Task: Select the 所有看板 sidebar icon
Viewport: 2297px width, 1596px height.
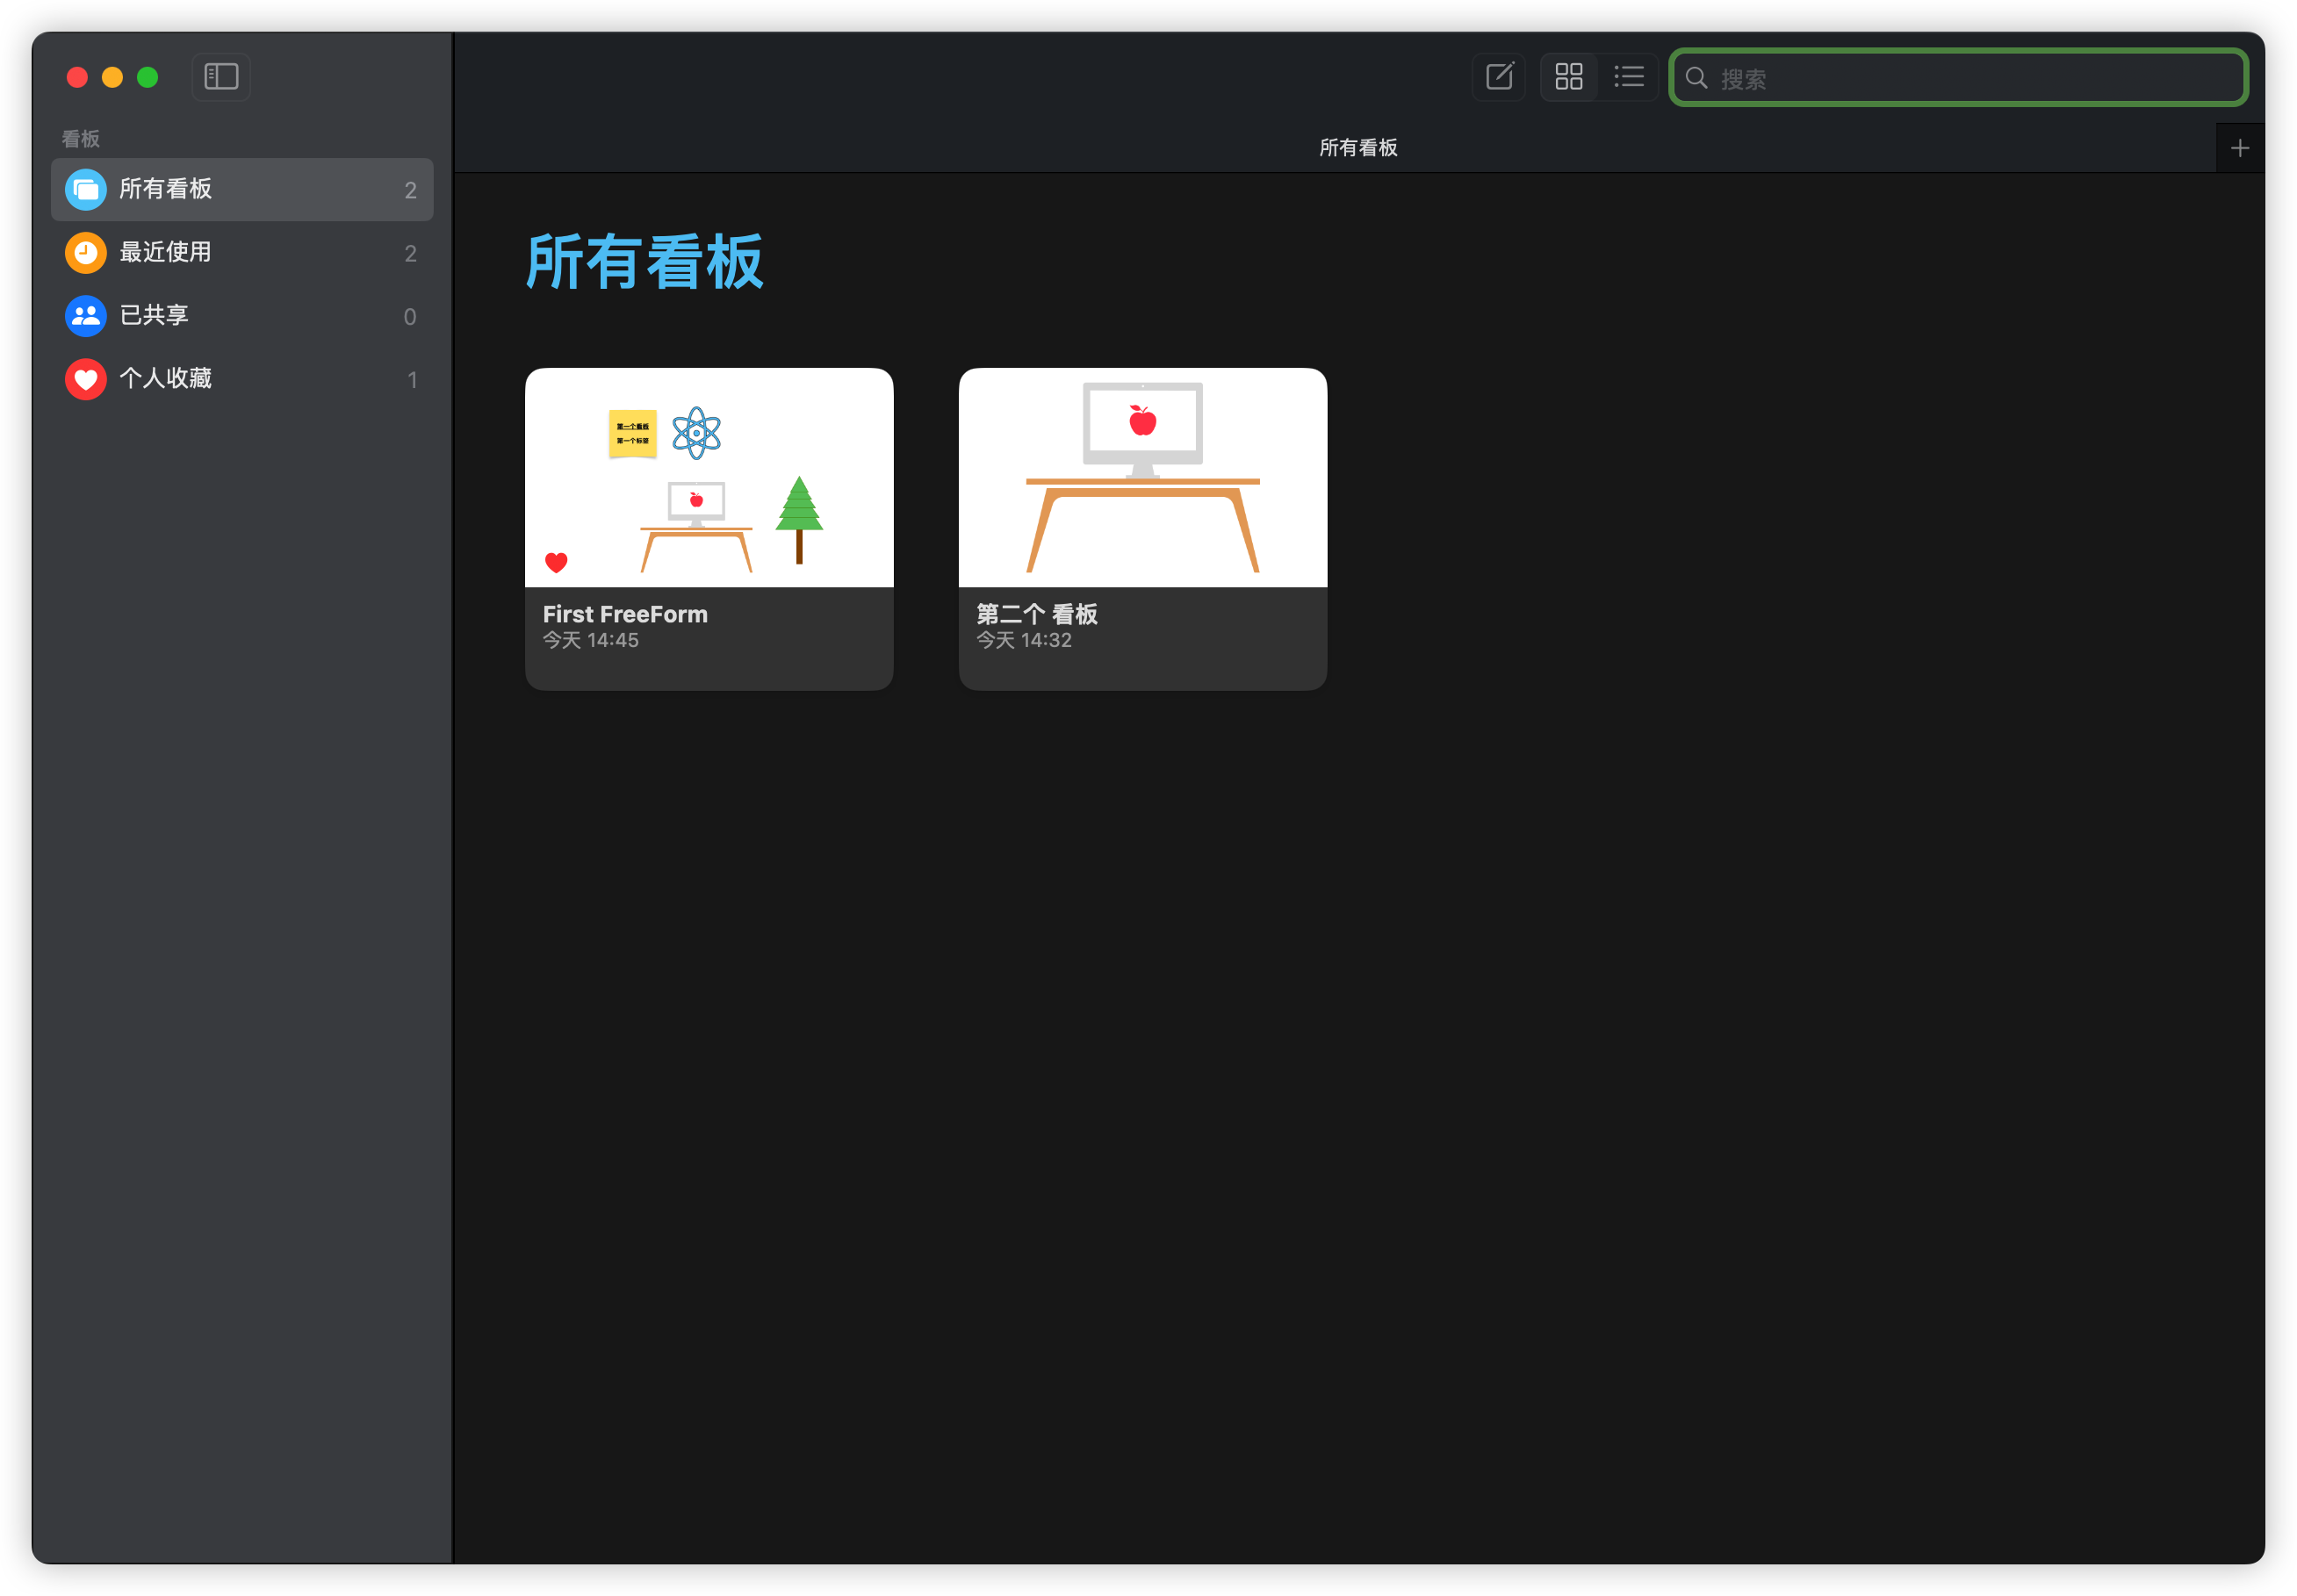Action: pyautogui.click(x=85, y=189)
